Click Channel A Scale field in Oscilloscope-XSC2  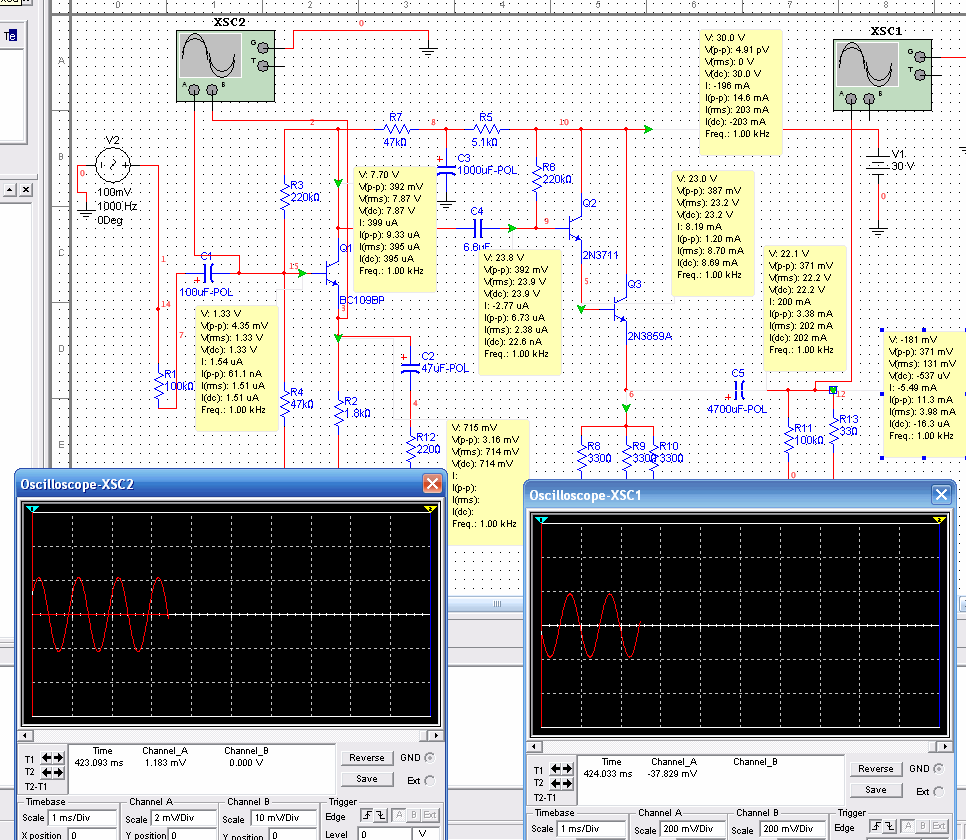[x=184, y=818]
